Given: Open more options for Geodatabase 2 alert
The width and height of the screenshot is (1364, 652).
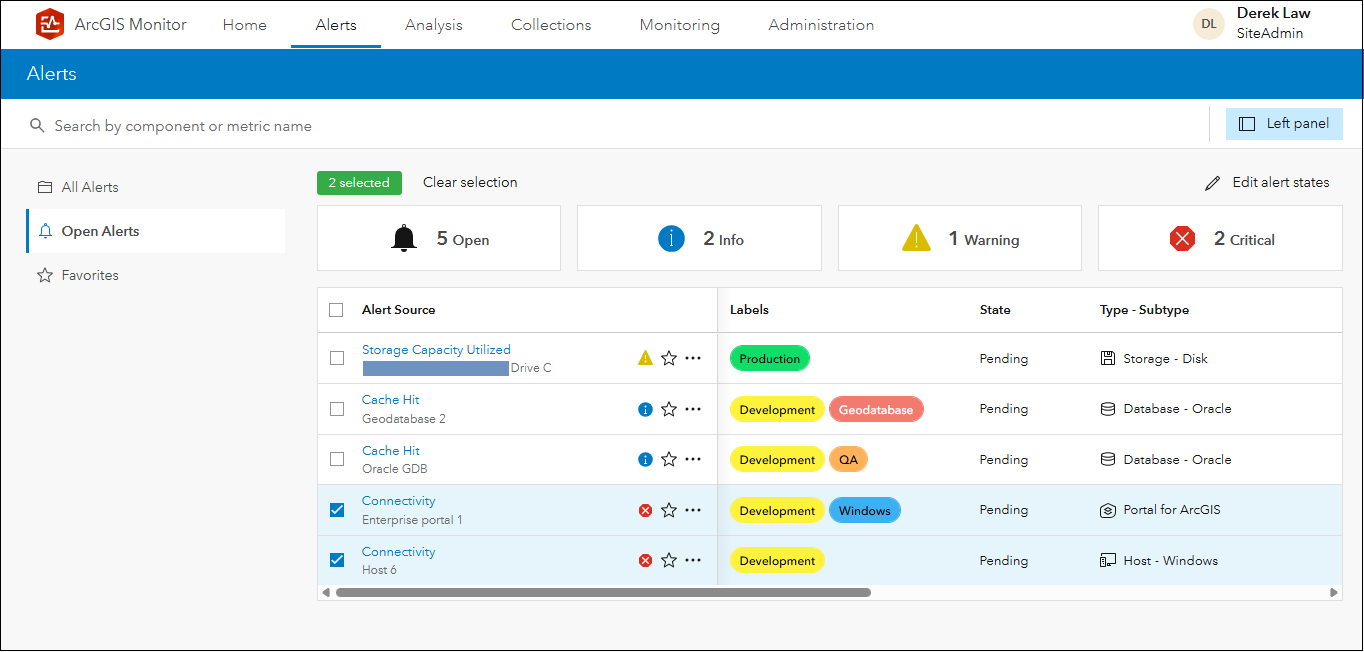Looking at the screenshot, I should [x=693, y=409].
